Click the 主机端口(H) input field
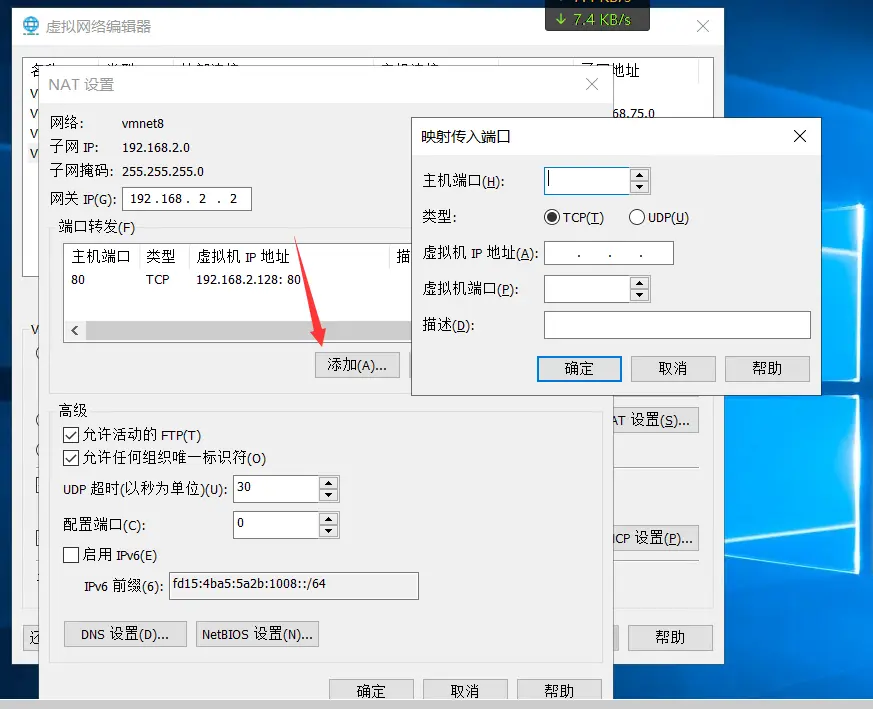This screenshot has height=709, width=873. [587, 181]
